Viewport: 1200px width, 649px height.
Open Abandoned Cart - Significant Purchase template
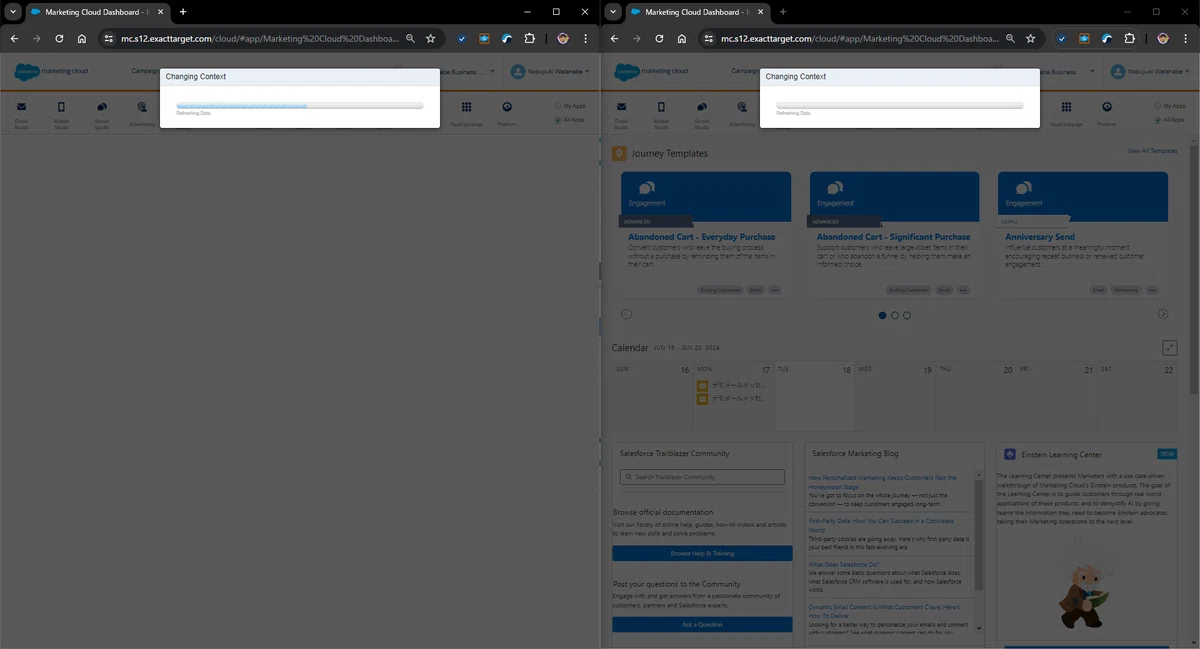click(893, 237)
